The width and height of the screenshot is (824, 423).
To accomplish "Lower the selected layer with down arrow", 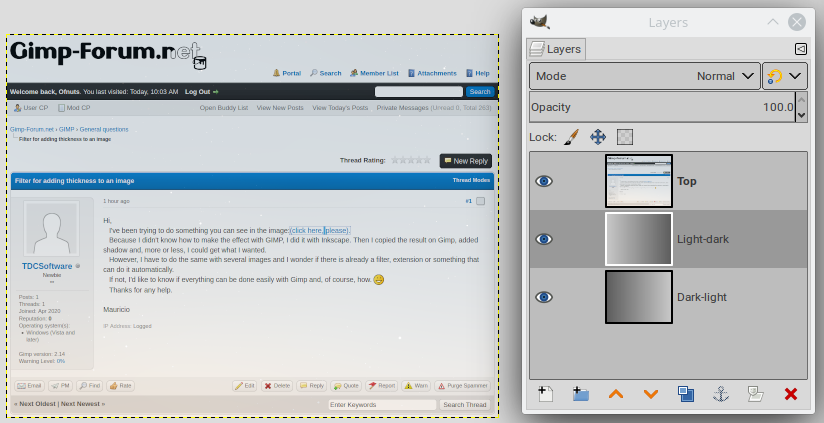I will pyautogui.click(x=651, y=394).
